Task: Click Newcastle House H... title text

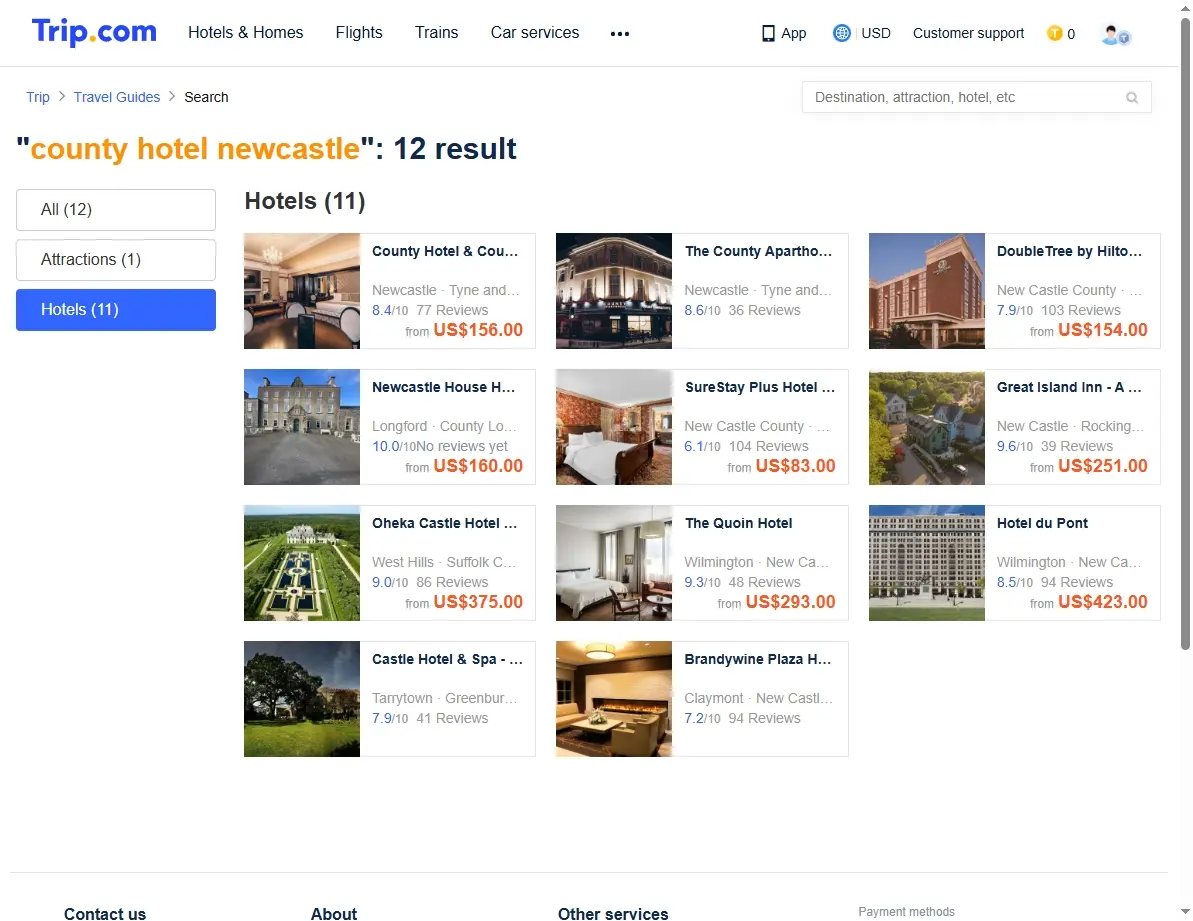Action: point(444,388)
